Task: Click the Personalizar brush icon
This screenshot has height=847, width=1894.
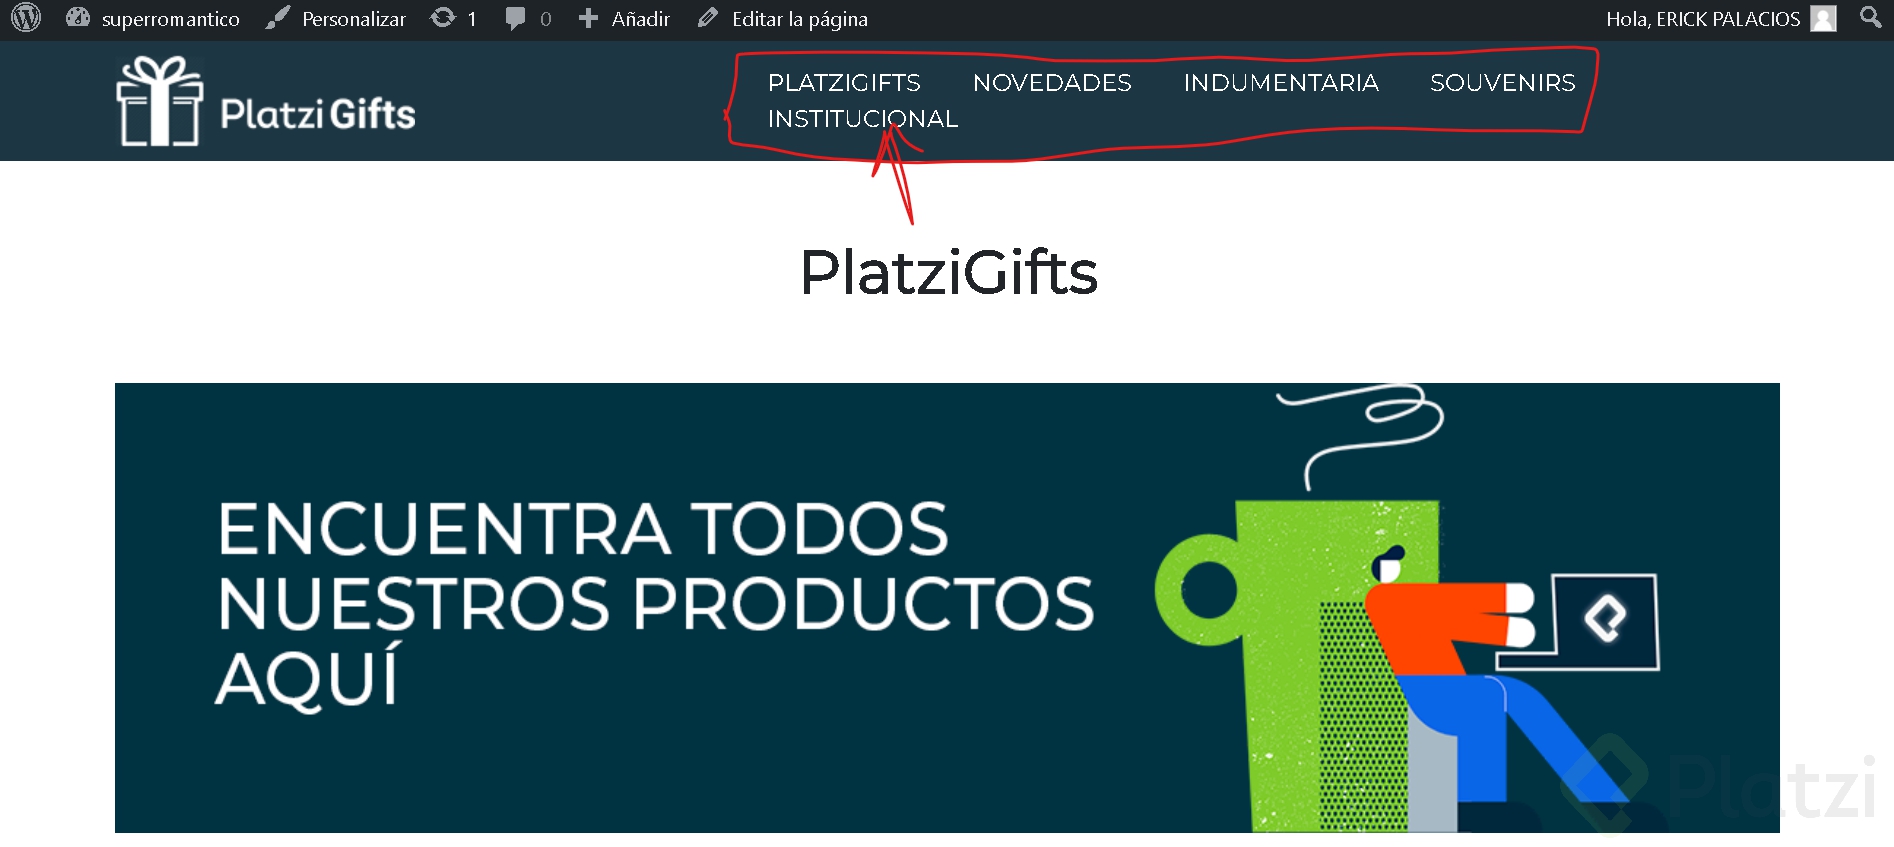Action: click(x=278, y=18)
